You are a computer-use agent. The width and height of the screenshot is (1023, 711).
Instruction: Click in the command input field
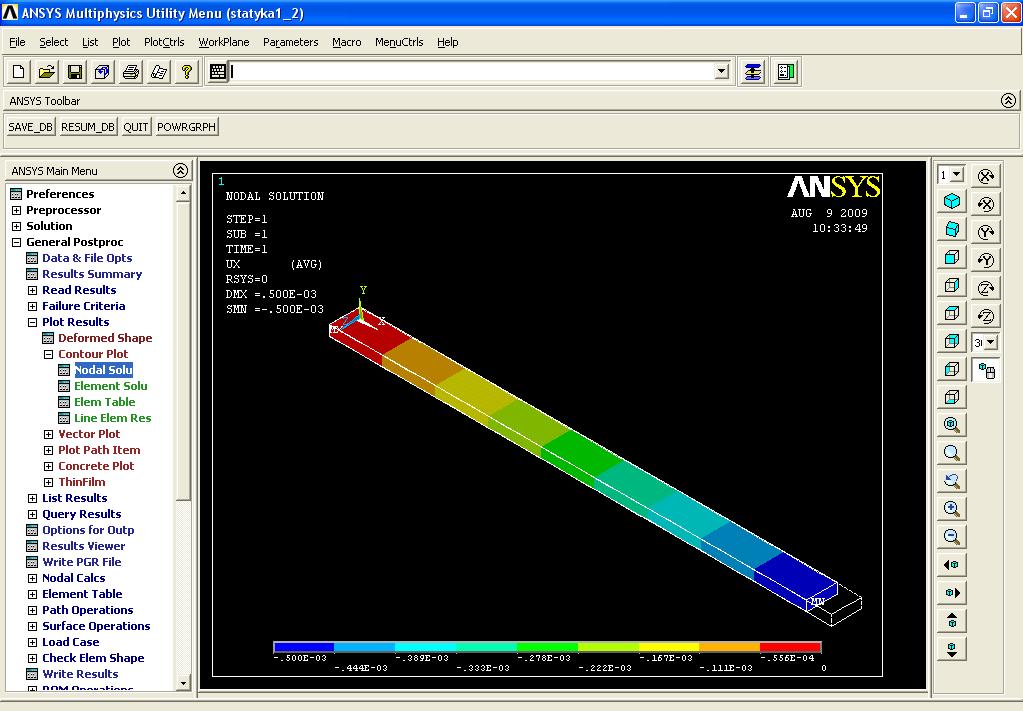pyautogui.click(x=472, y=72)
